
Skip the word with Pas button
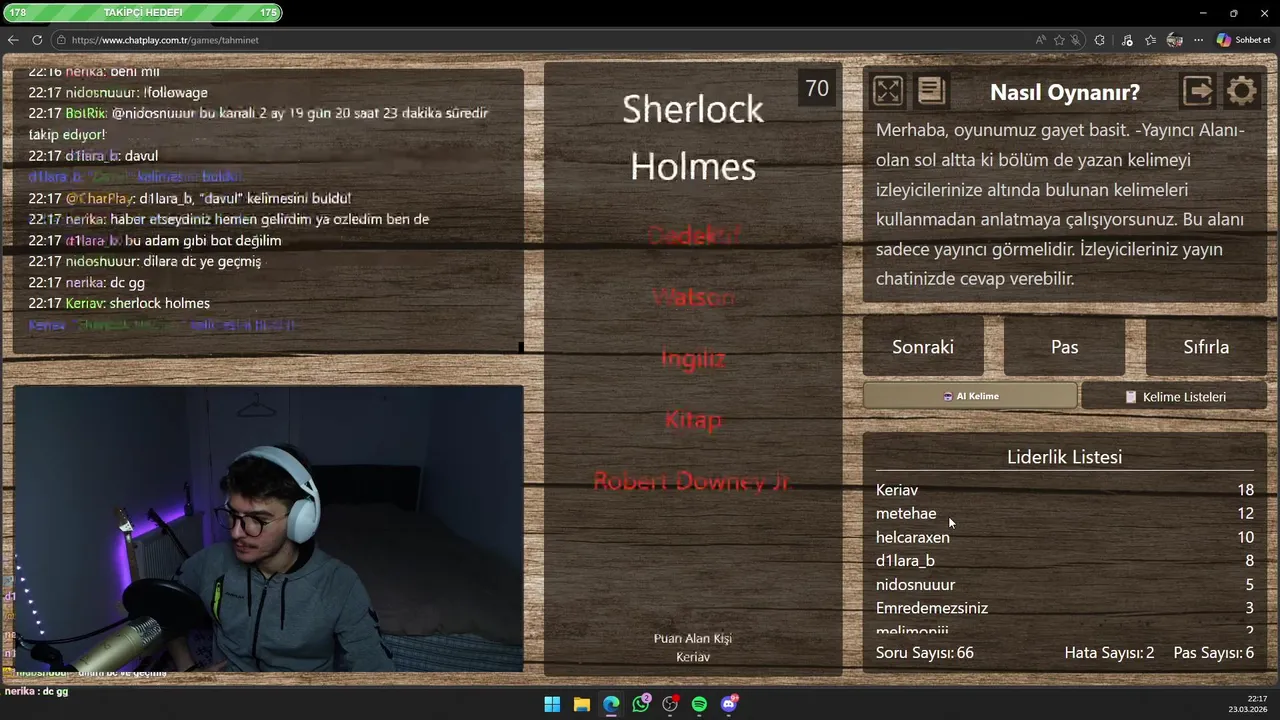click(x=1064, y=347)
